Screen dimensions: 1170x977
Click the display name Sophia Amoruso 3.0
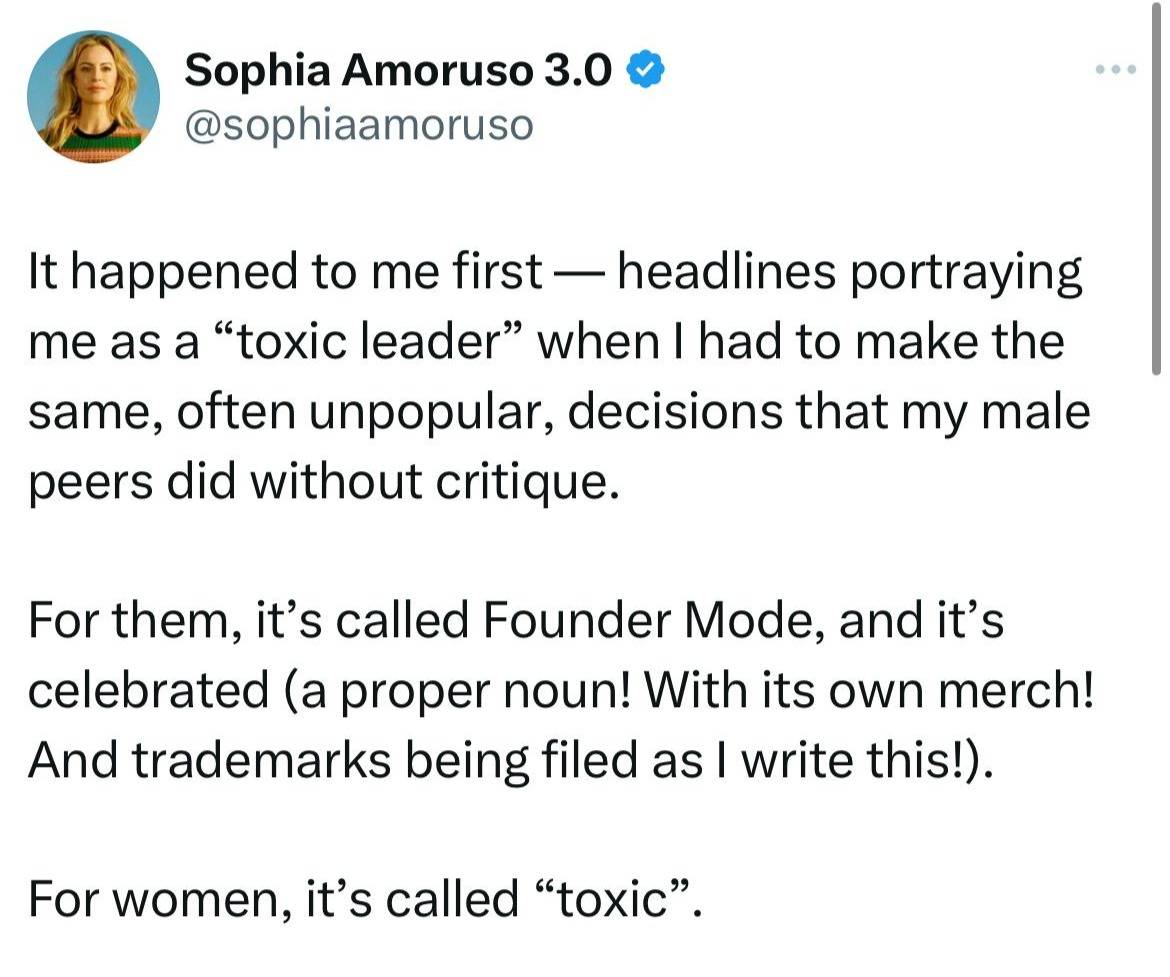pos(398,71)
